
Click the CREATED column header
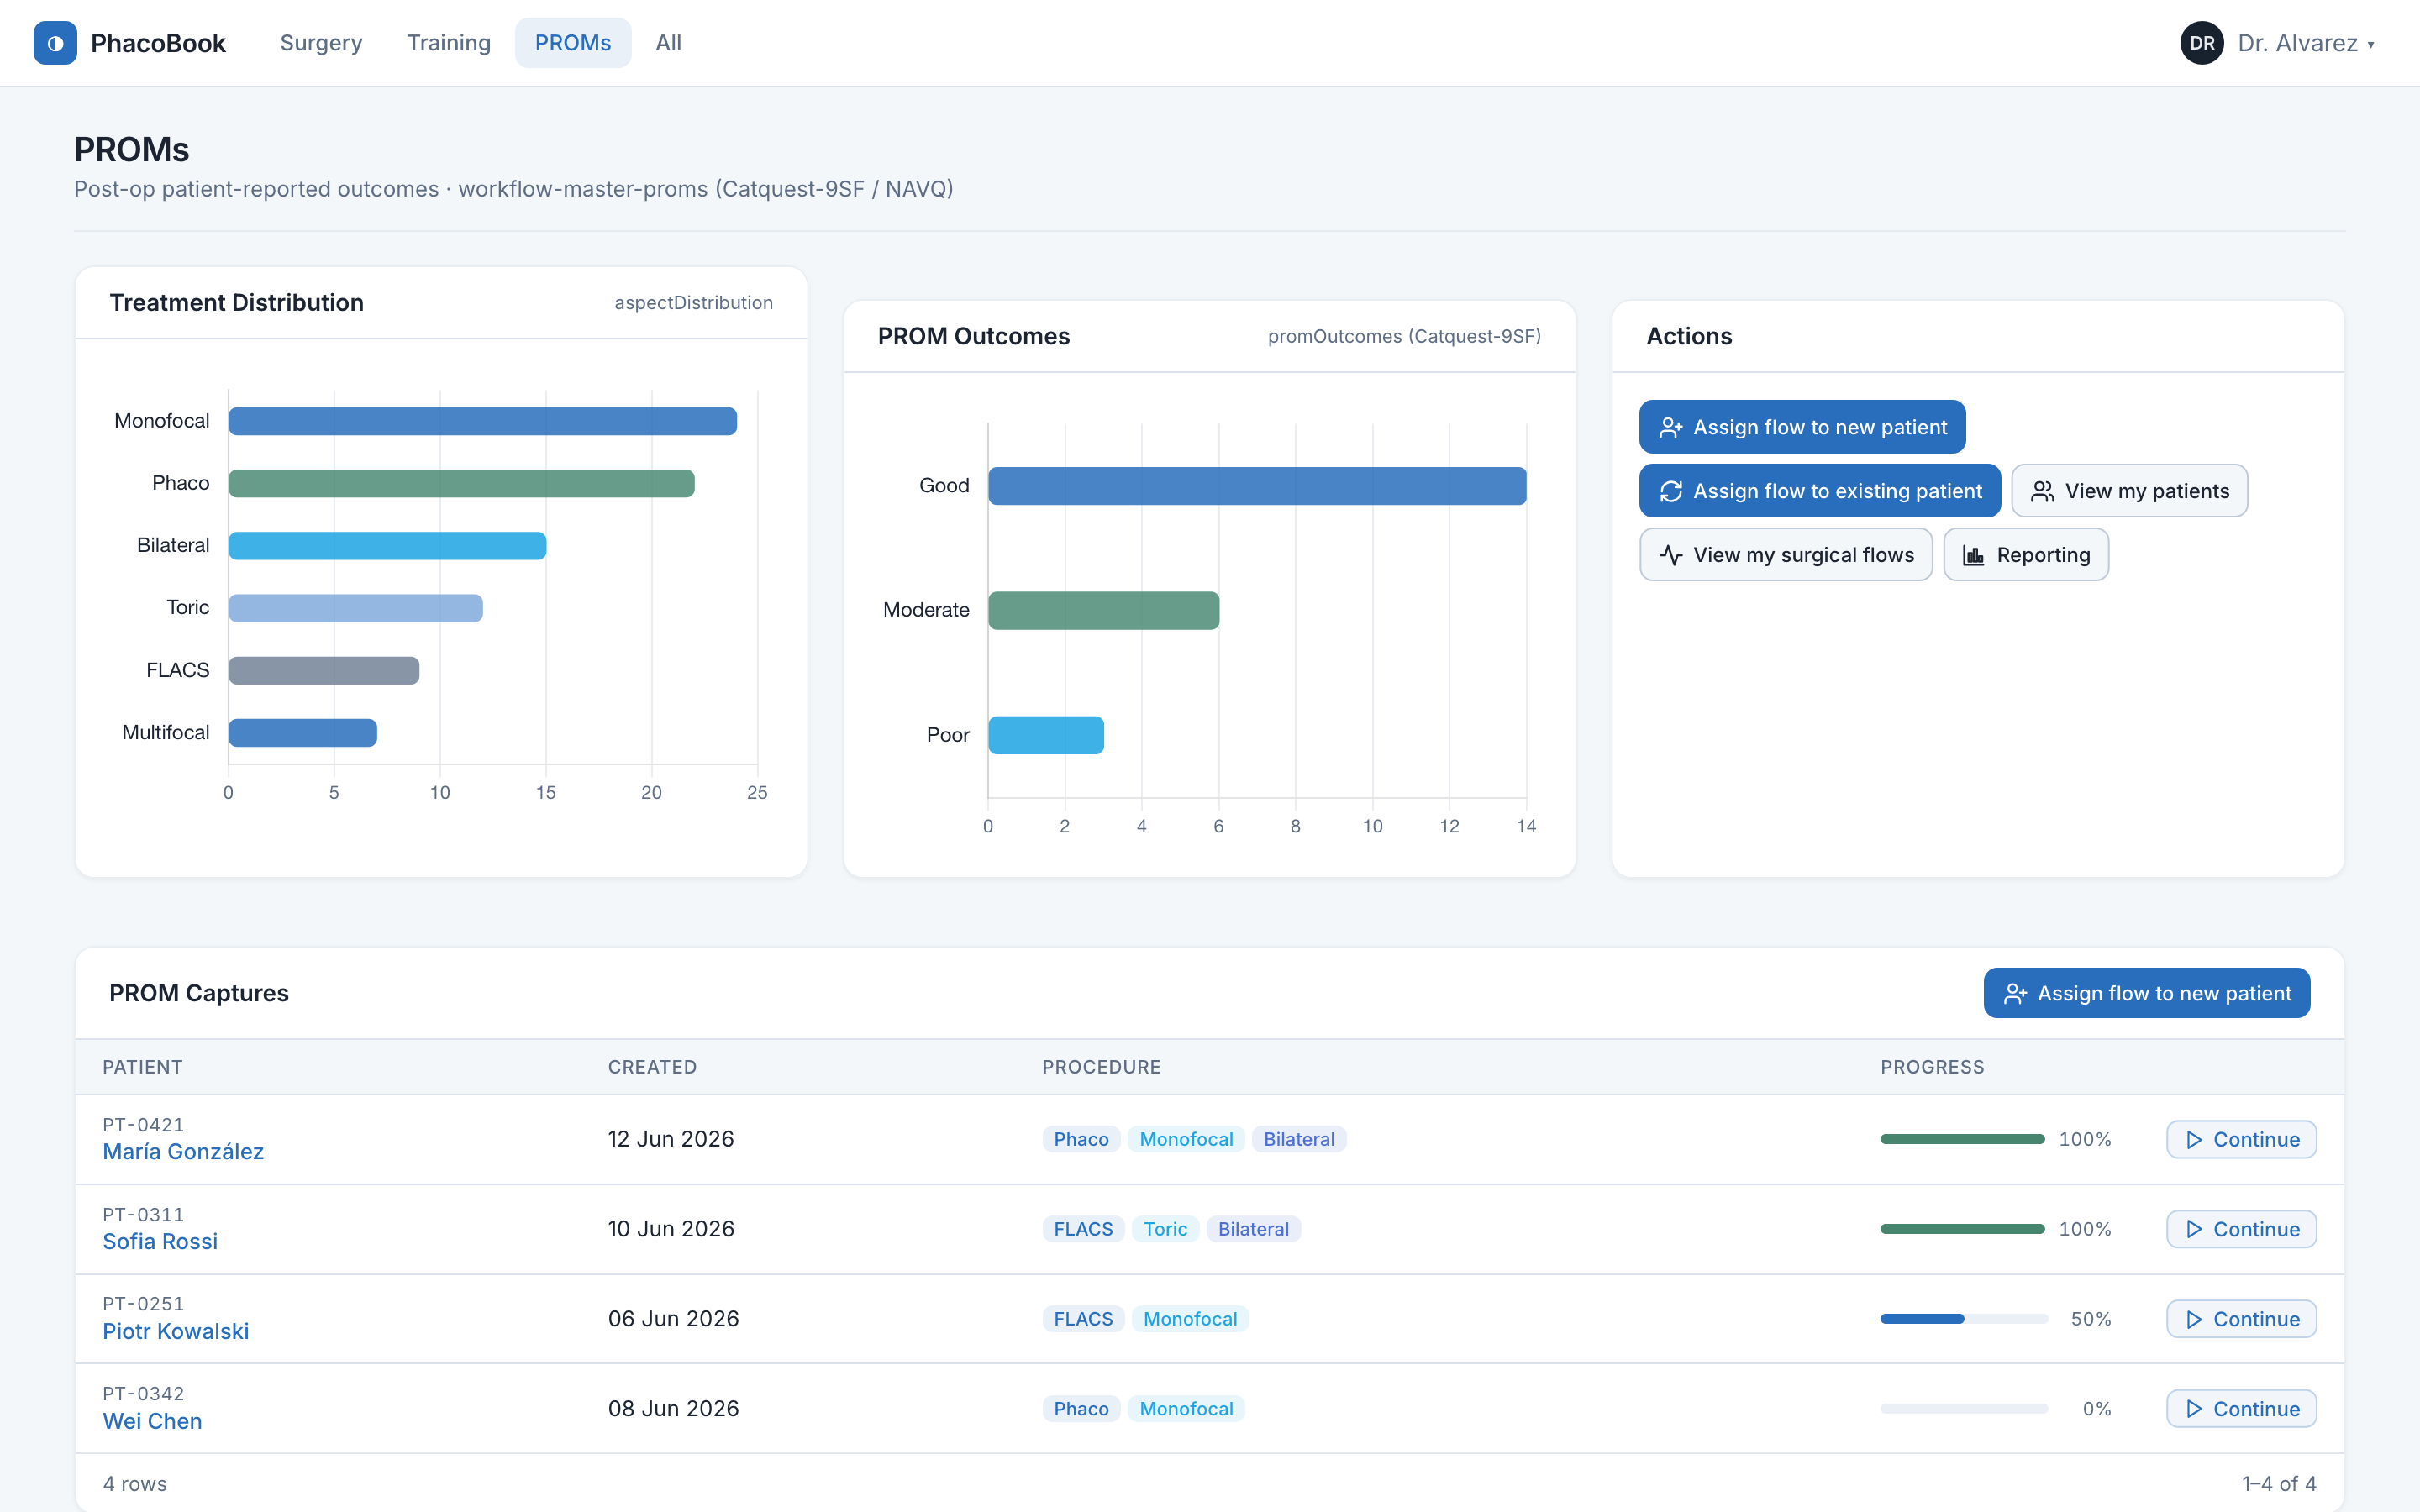click(652, 1067)
